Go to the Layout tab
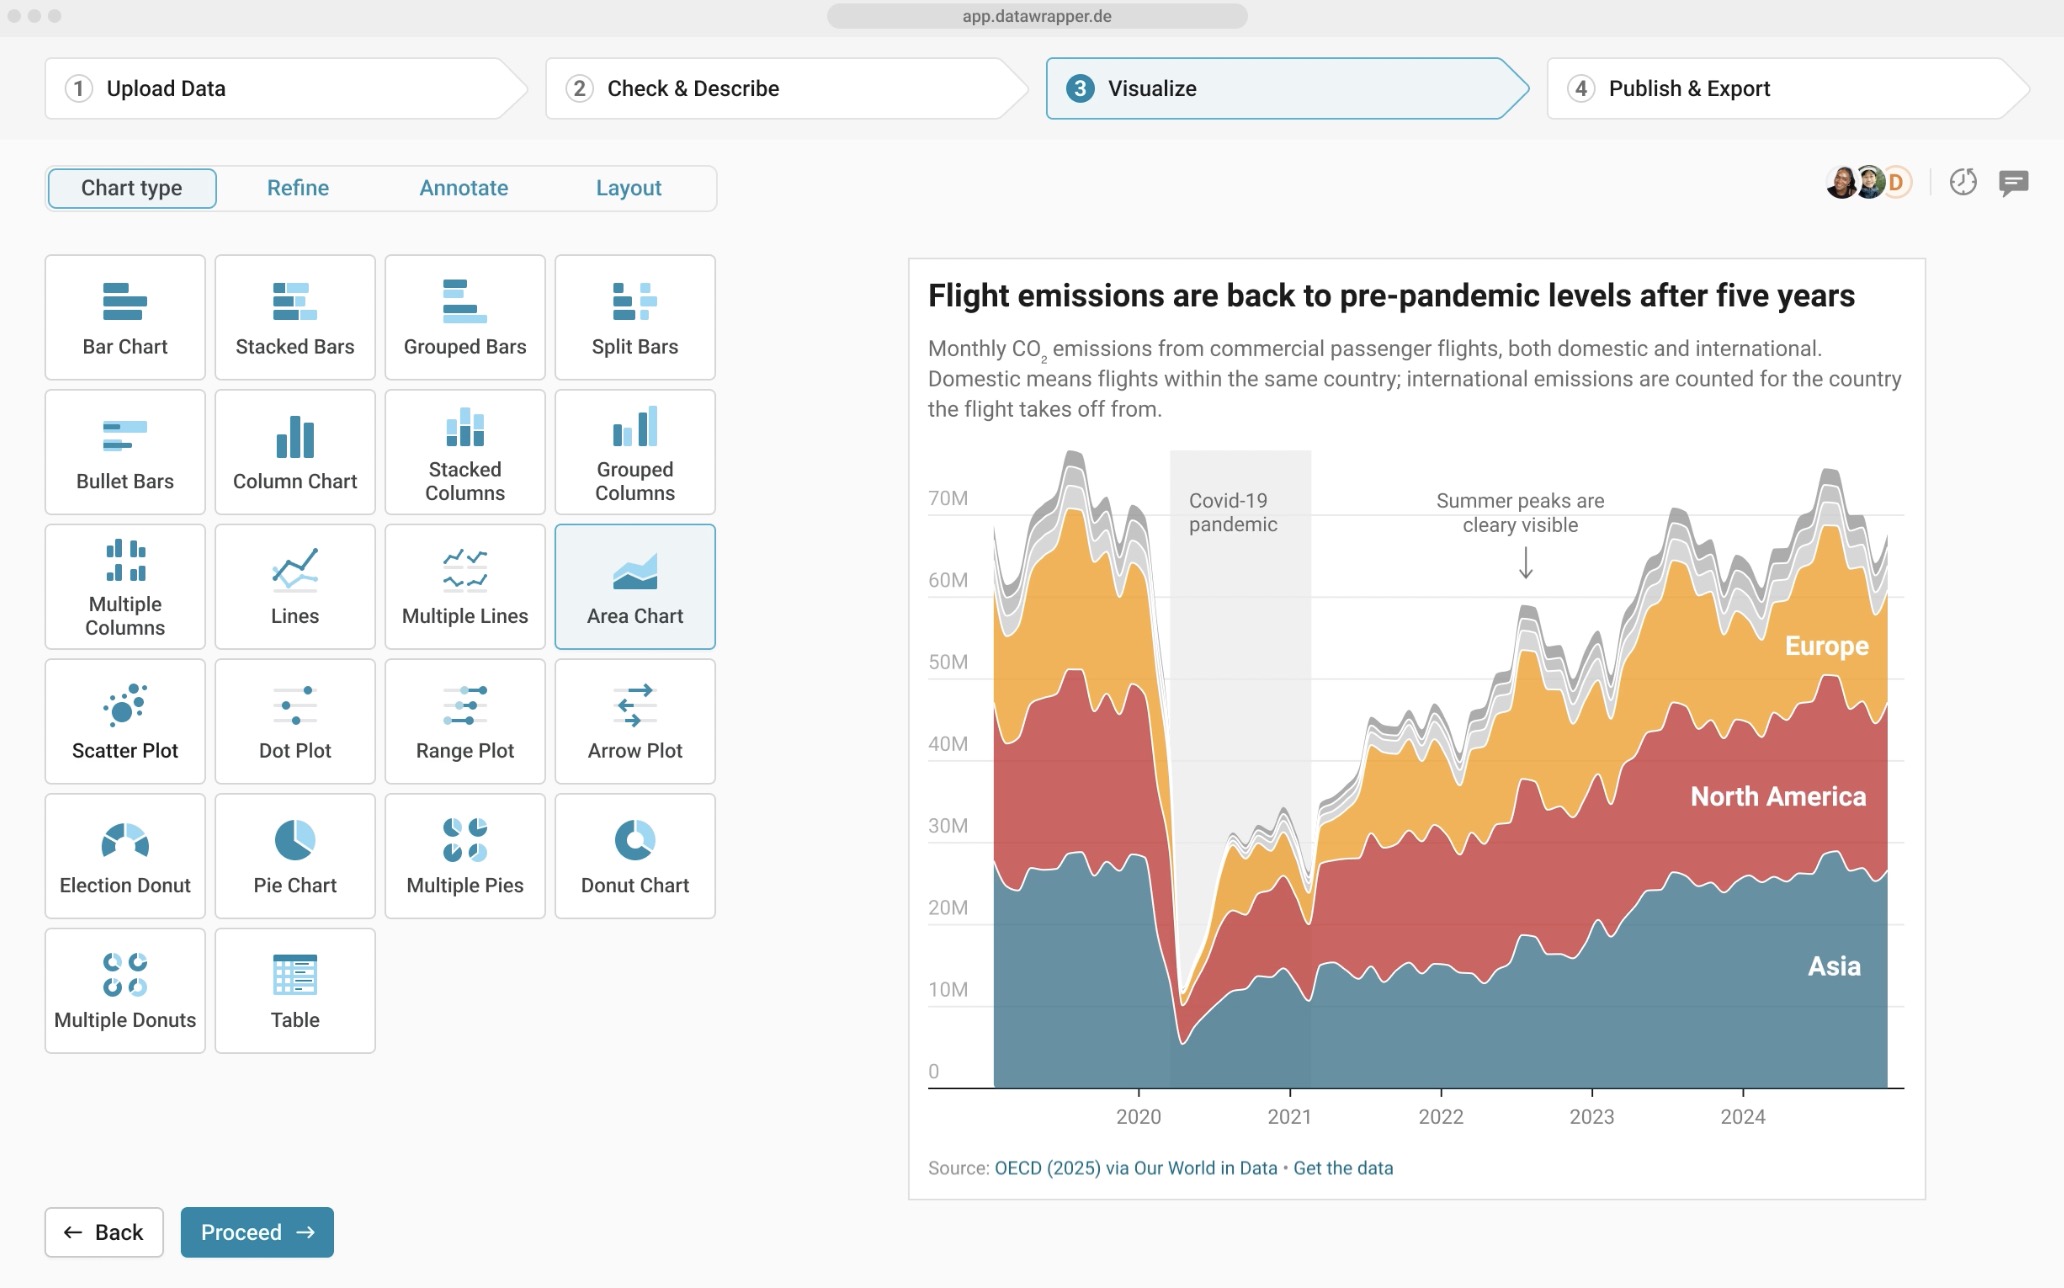 pos(628,188)
